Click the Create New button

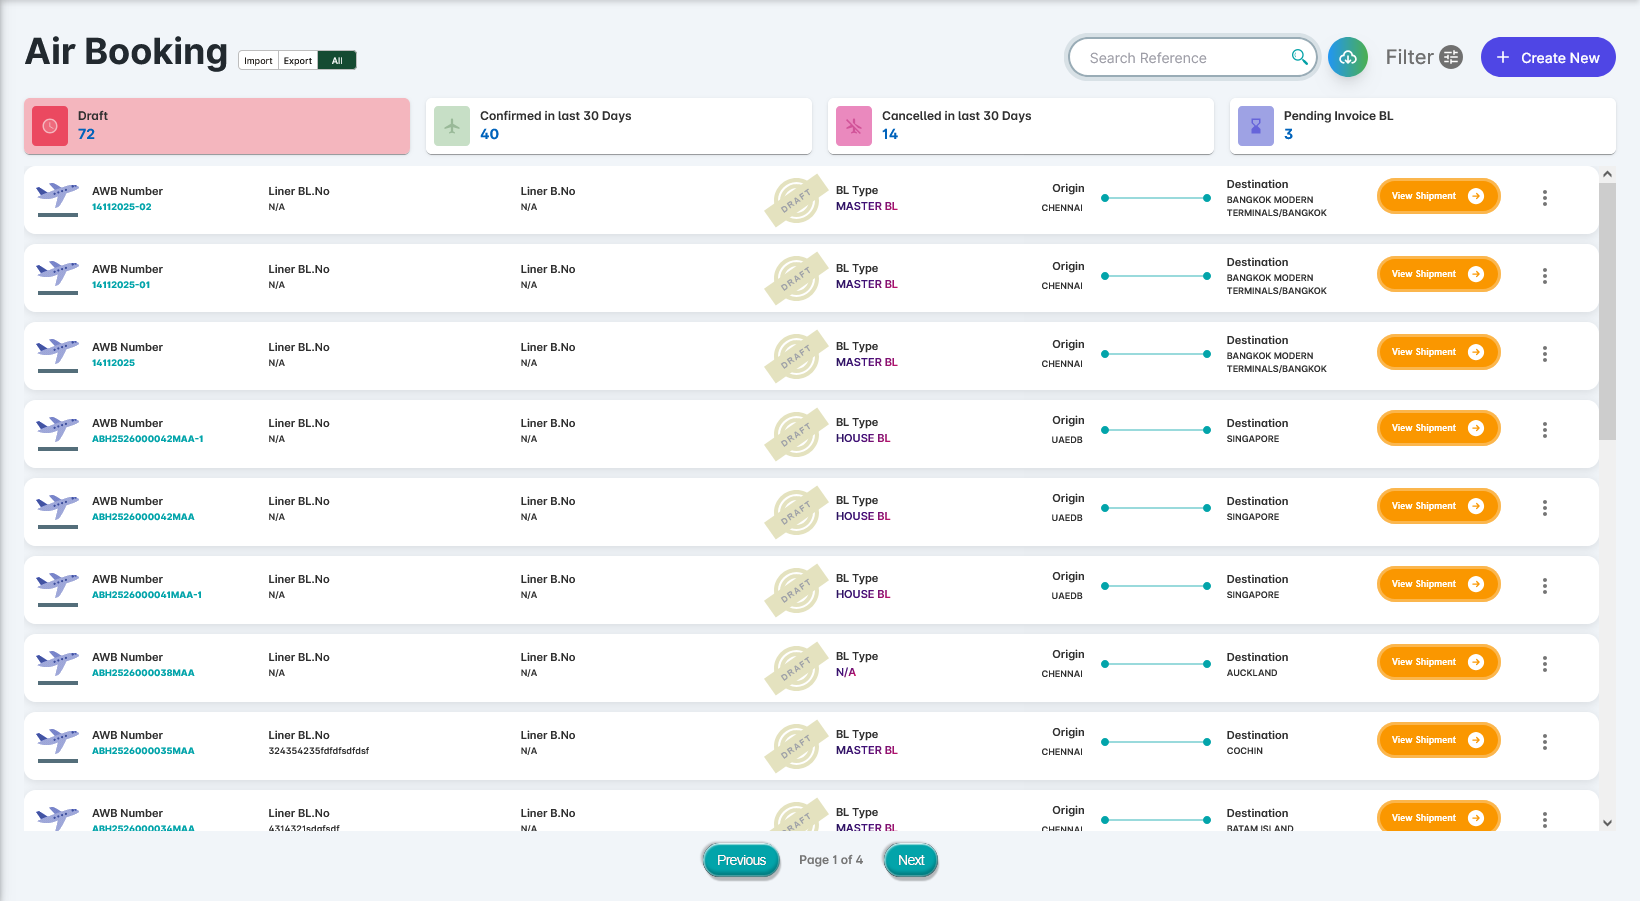[1547, 58]
